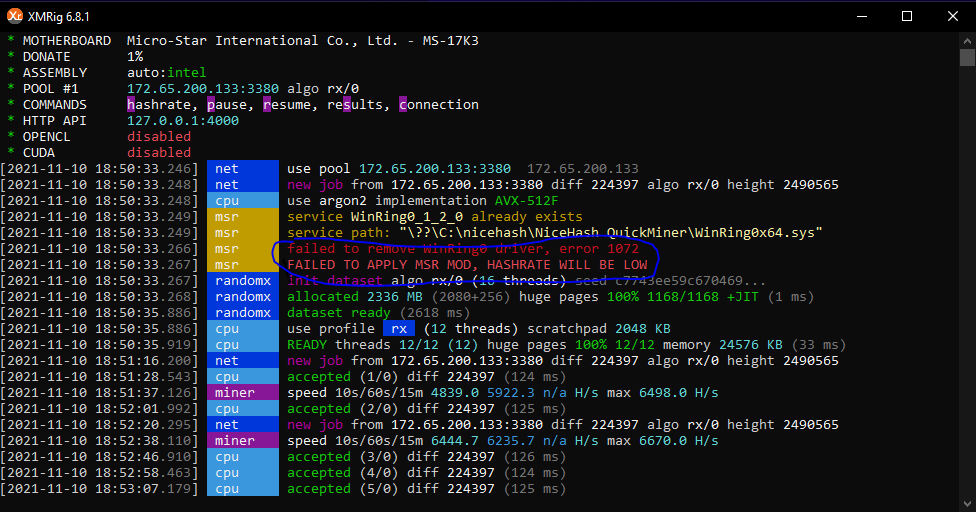
Task: Click the OPENCL disabled status
Action: click(x=159, y=137)
